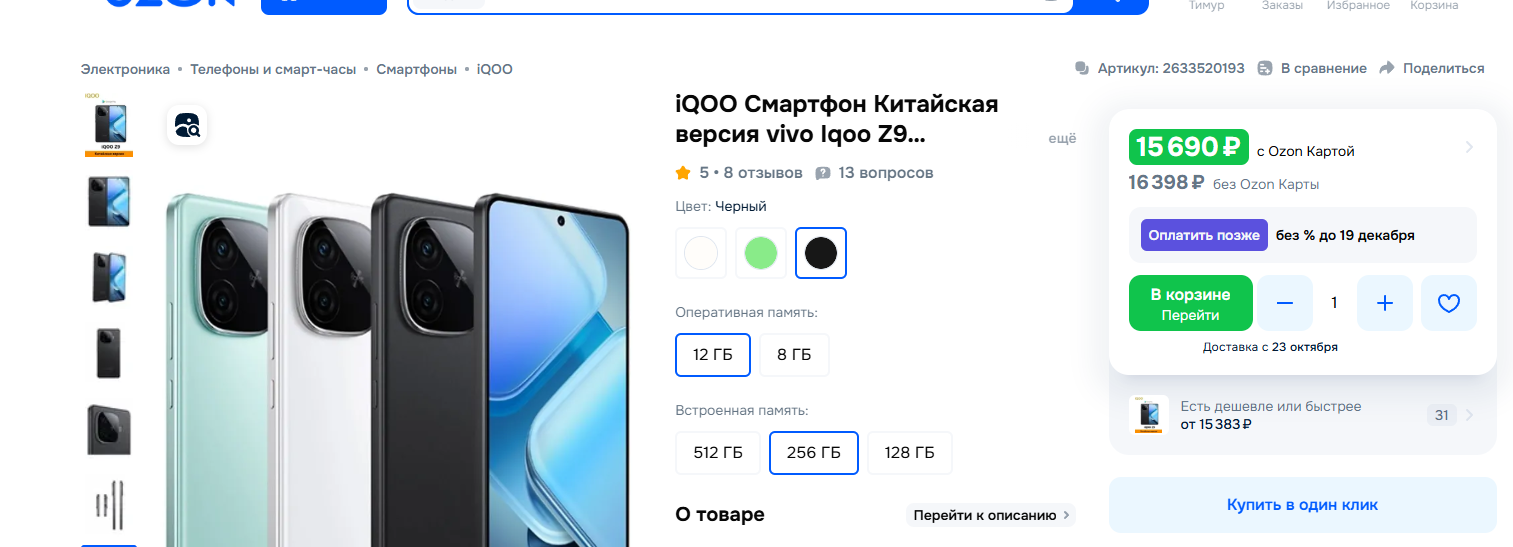Image resolution: width=1513 pixels, height=547 pixels.
Task: Open 13 вопросов chat icon
Action: (x=823, y=173)
